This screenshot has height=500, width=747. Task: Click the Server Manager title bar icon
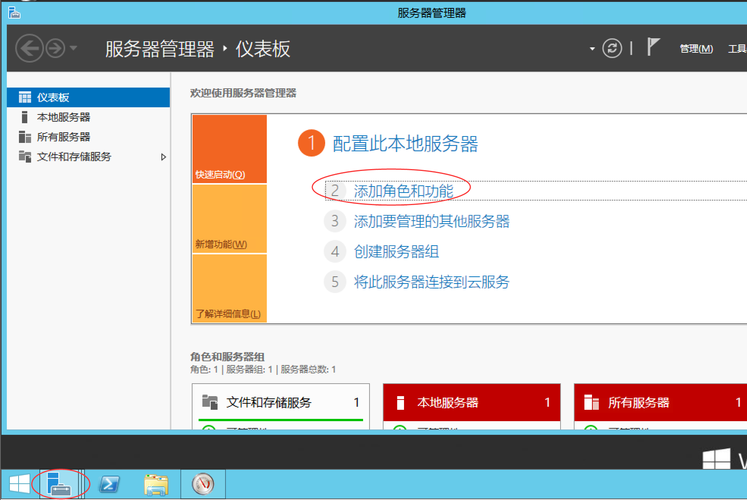tap(14, 13)
